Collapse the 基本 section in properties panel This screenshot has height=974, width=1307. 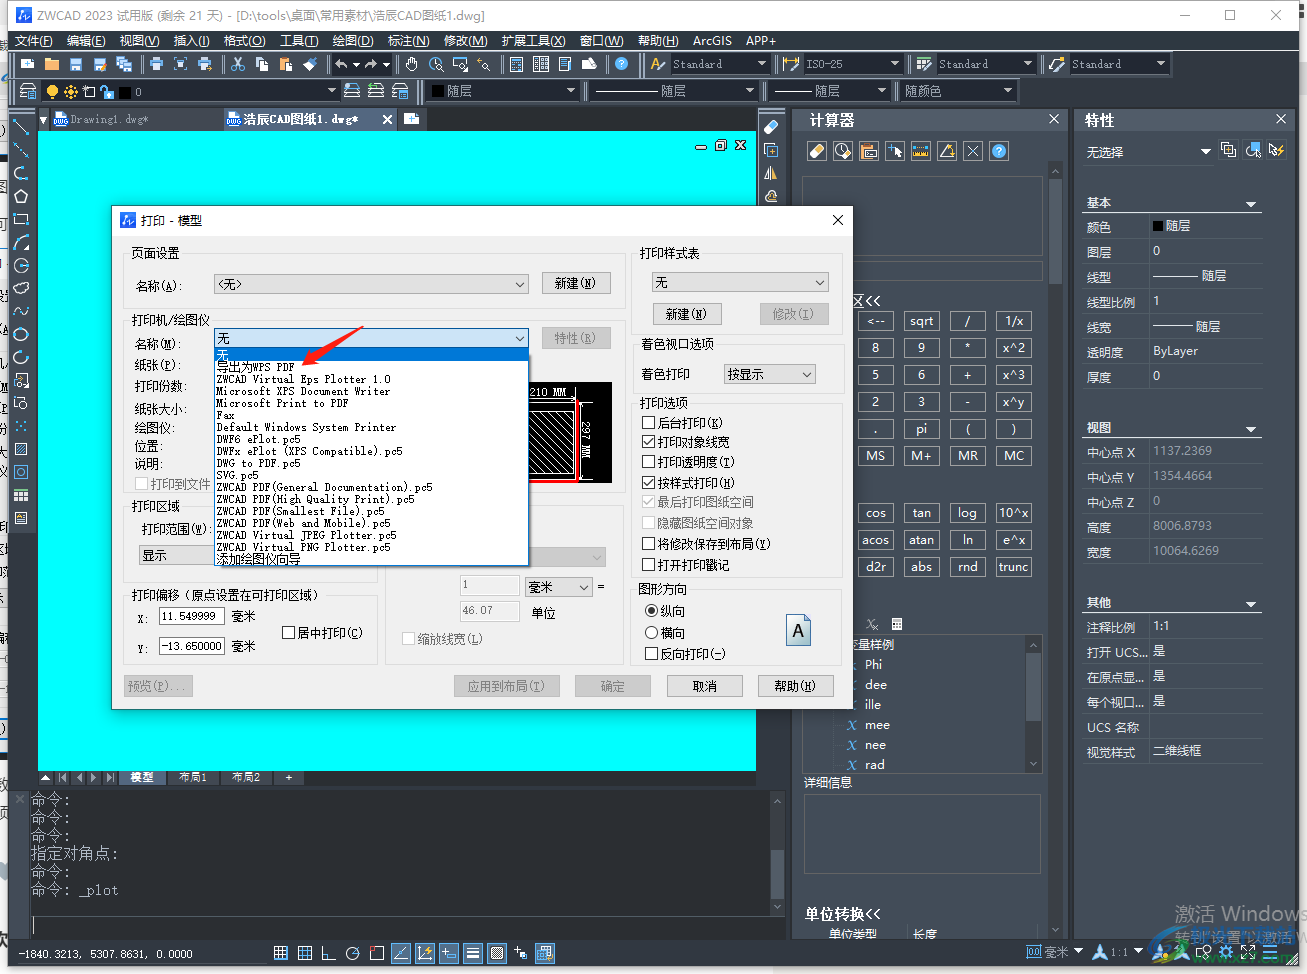1251,205
